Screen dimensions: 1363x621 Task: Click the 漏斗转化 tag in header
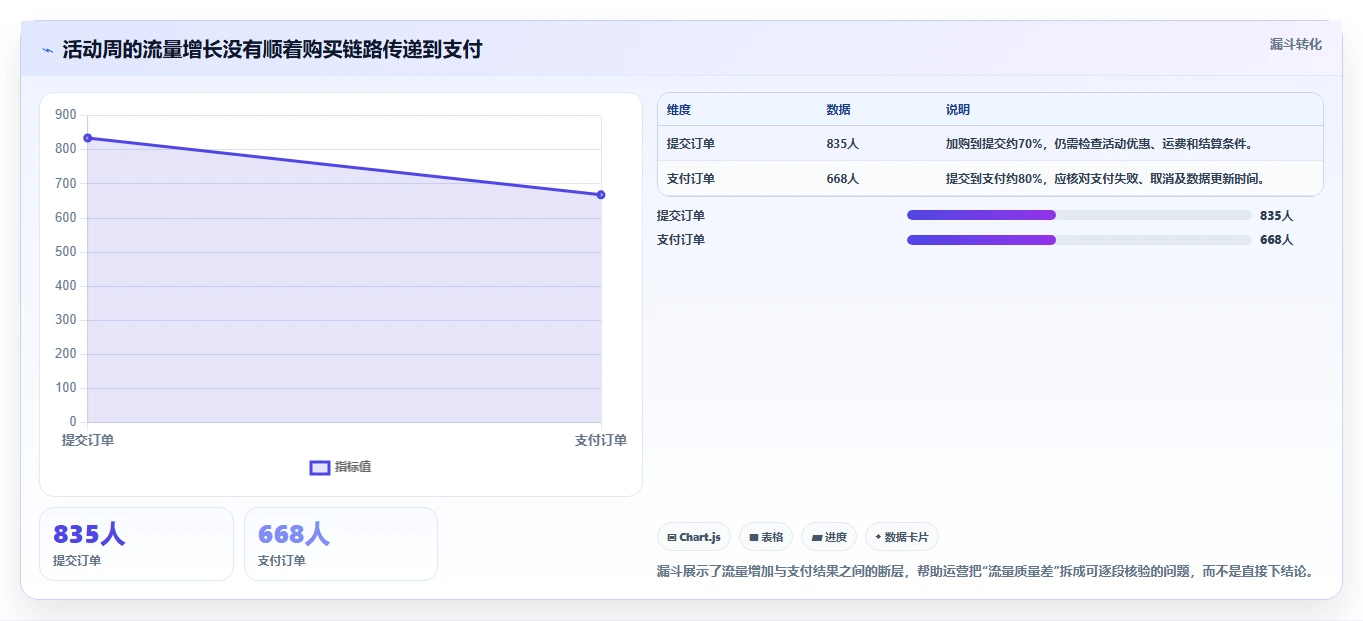point(1296,44)
